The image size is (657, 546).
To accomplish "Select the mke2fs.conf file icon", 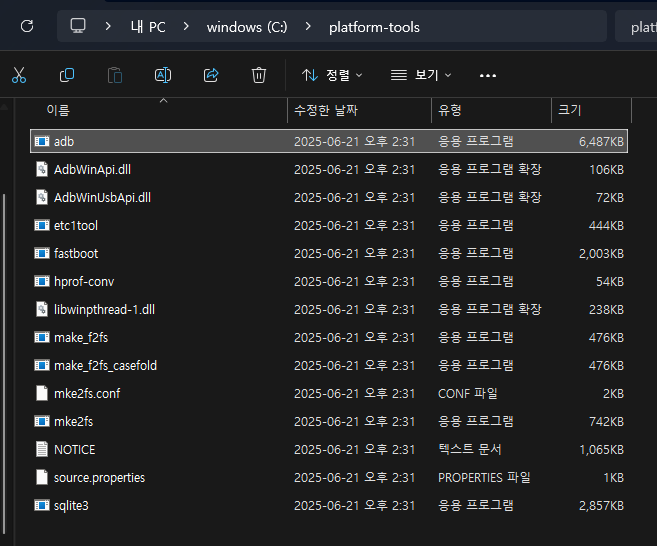I will click(x=42, y=393).
